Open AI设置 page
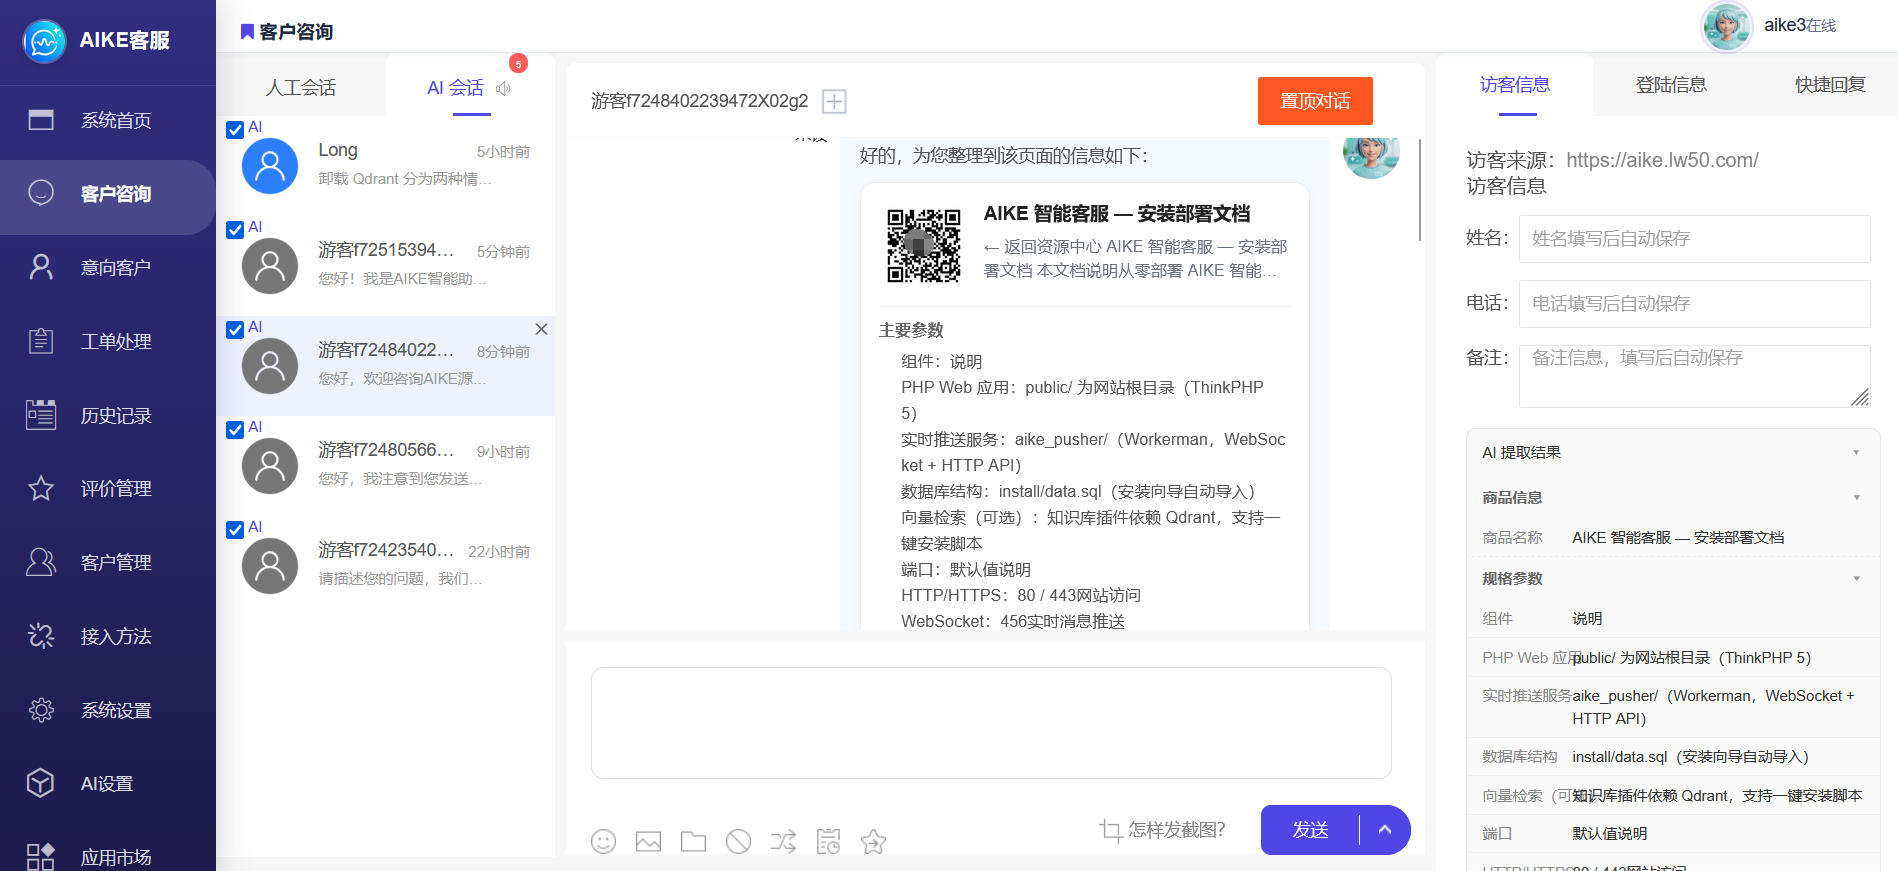This screenshot has width=1898, height=871. (x=108, y=783)
